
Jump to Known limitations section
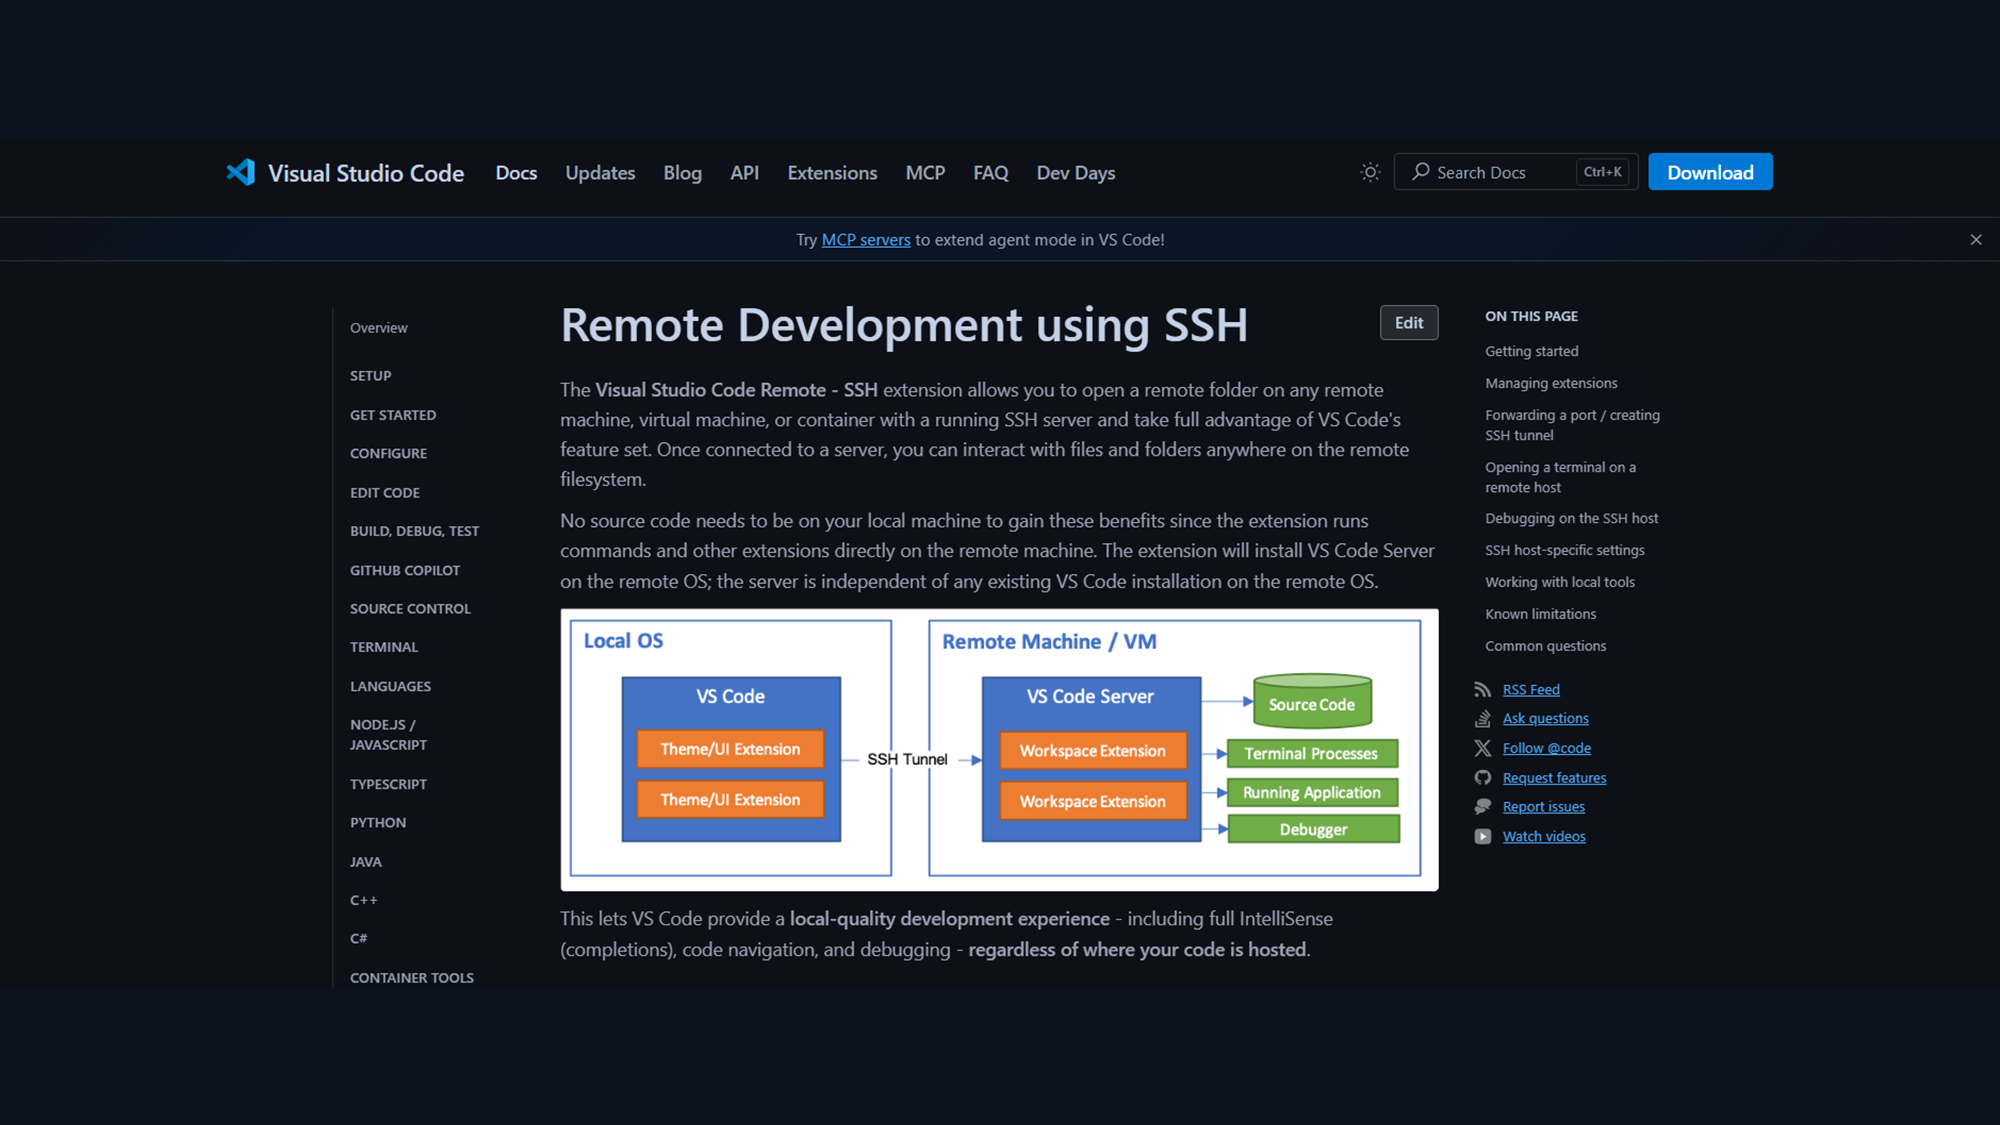click(1540, 614)
